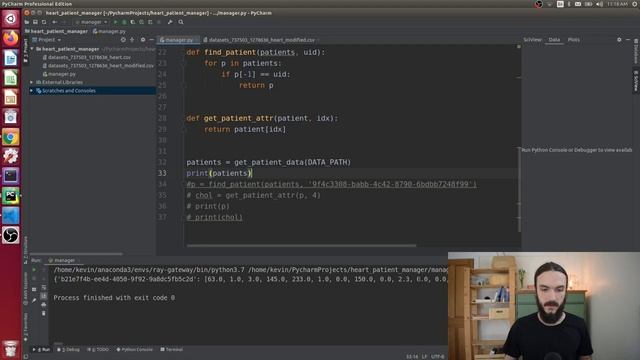Save all using the floppy disk toolbar icon
Viewport: 640px width, 360px height.
36,22
